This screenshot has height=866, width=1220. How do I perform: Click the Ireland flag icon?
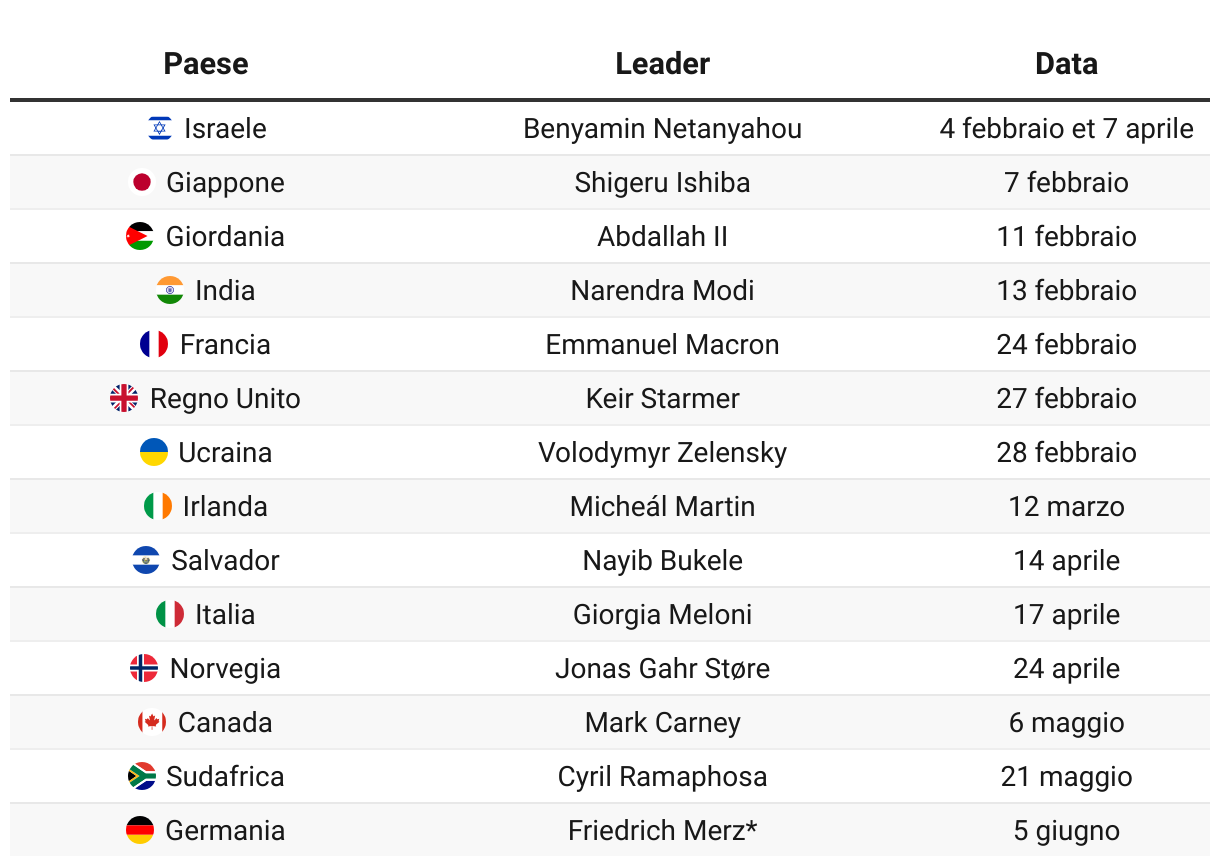coord(157,506)
